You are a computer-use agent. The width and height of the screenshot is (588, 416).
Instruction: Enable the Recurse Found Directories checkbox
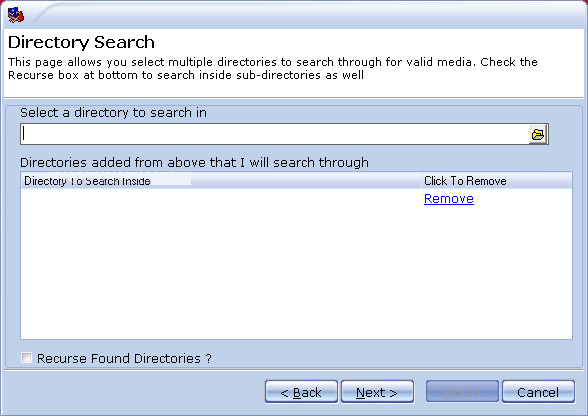point(26,357)
